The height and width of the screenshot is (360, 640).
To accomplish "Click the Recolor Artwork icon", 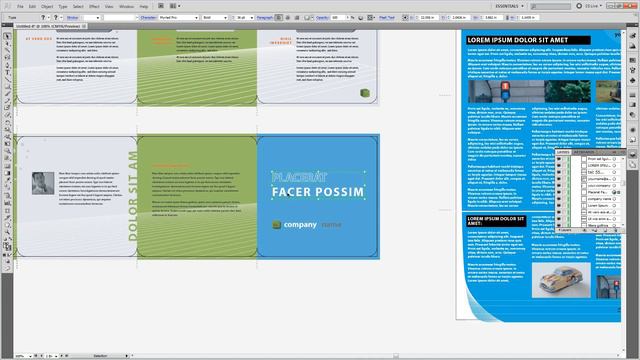I will click(x=361, y=18).
